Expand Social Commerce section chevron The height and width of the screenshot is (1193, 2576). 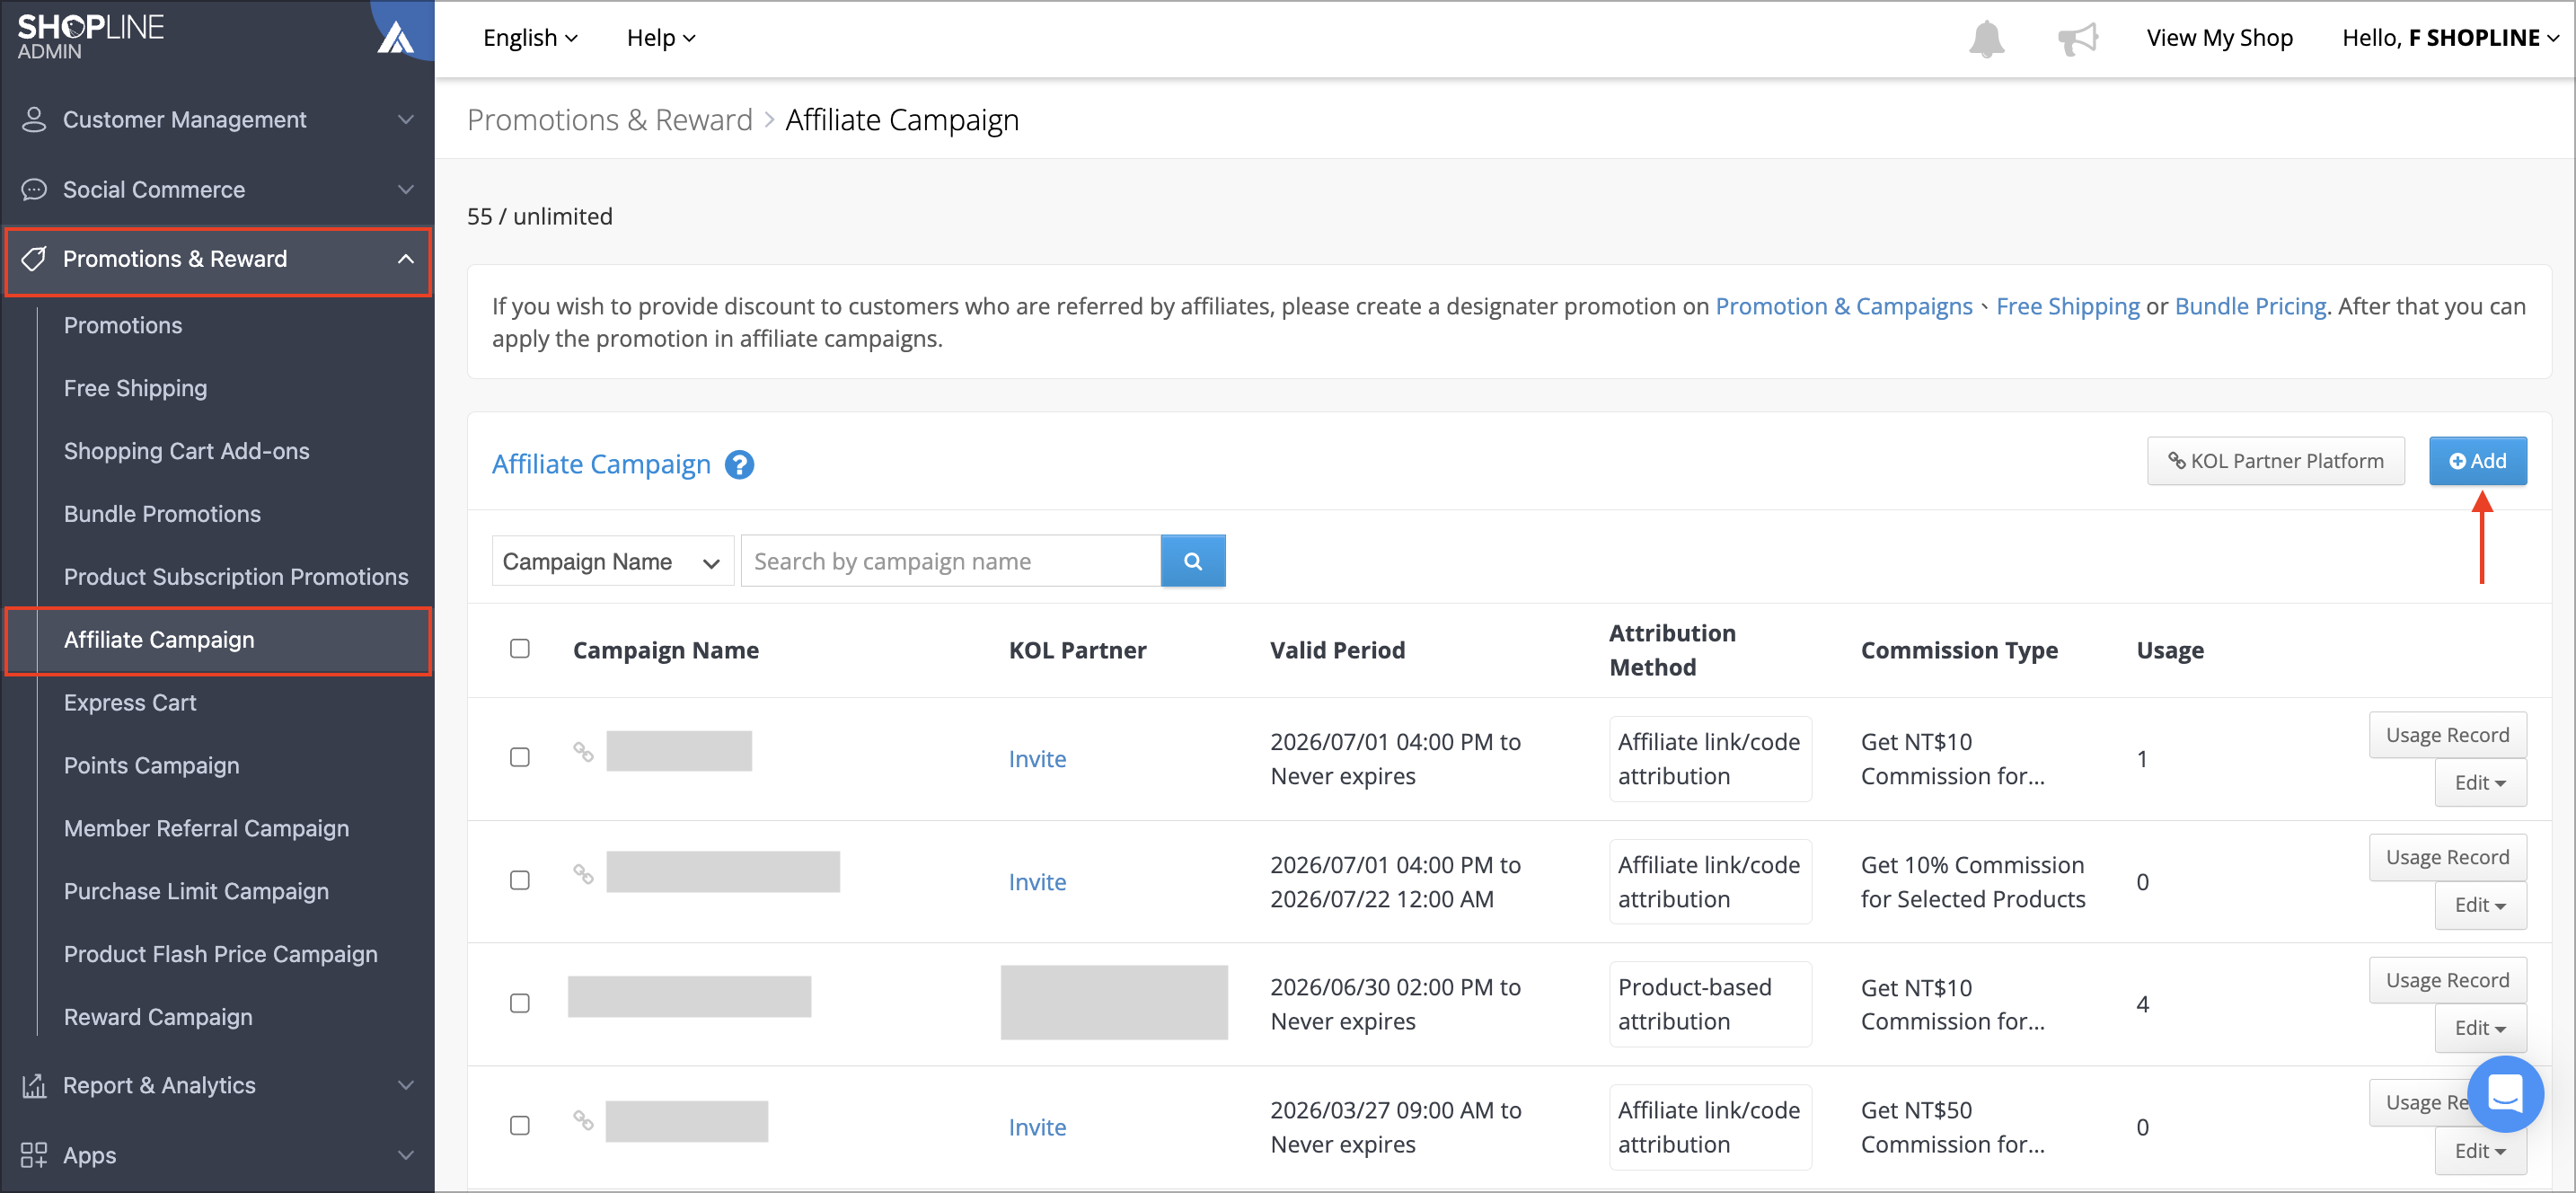click(405, 190)
